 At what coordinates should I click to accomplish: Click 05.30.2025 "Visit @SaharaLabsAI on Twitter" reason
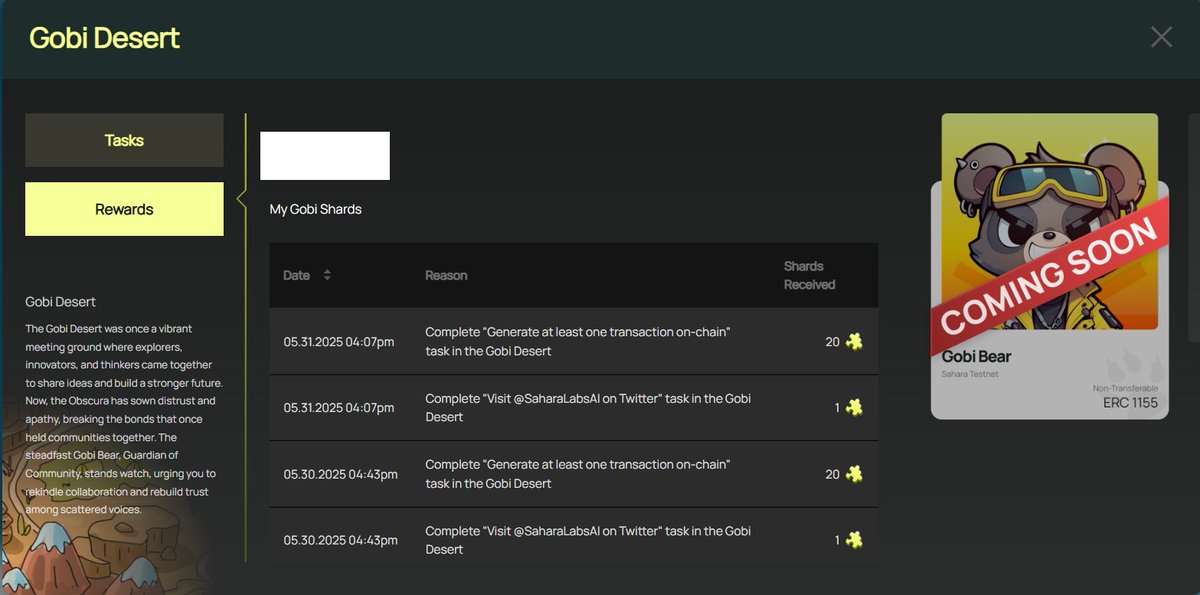point(588,540)
